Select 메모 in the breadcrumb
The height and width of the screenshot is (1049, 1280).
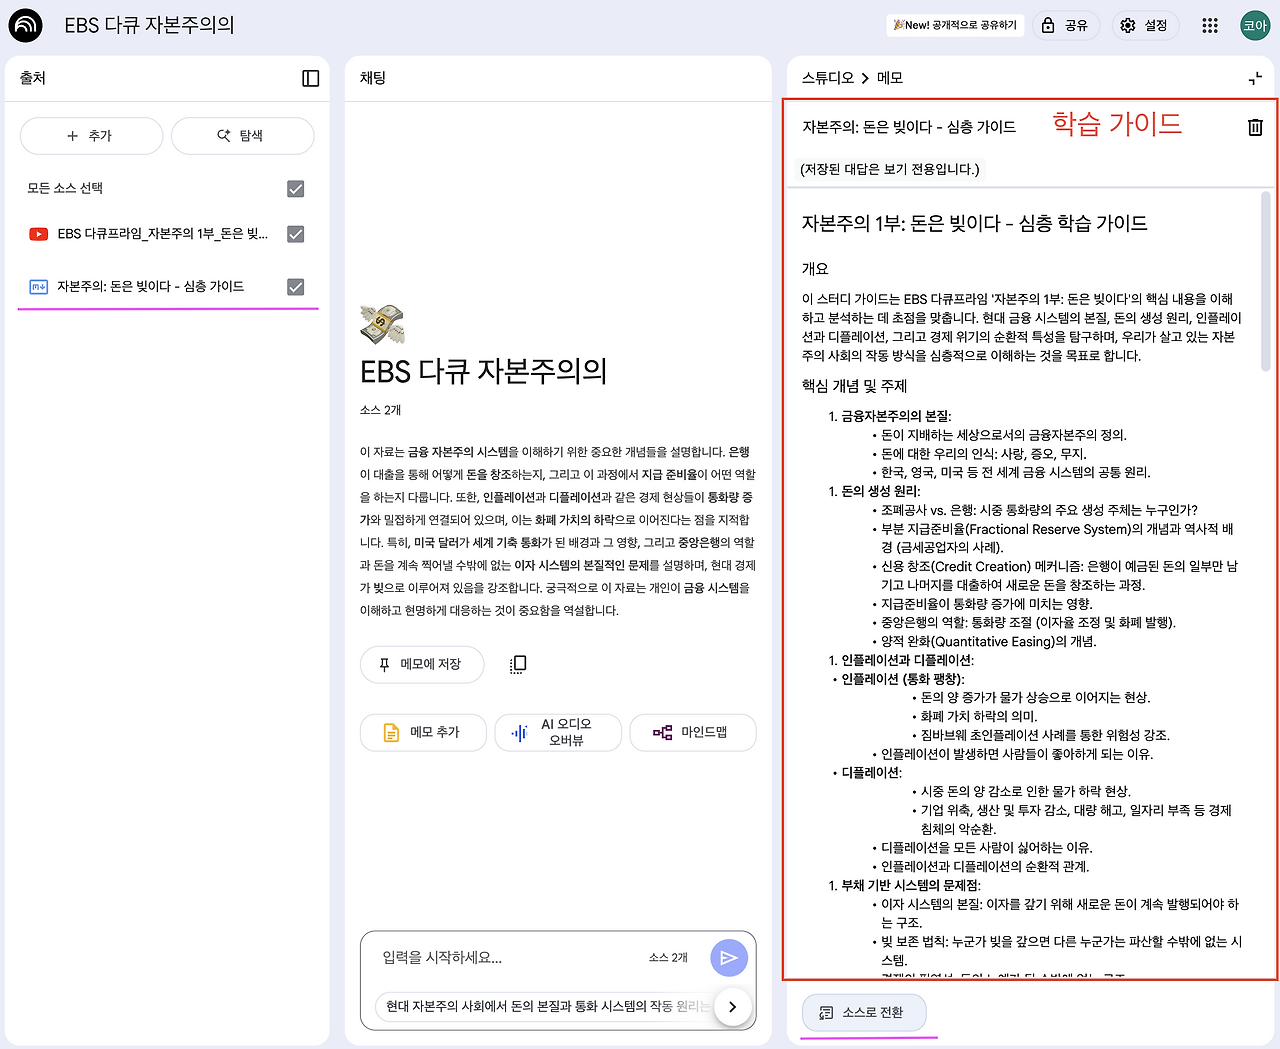[x=889, y=76]
